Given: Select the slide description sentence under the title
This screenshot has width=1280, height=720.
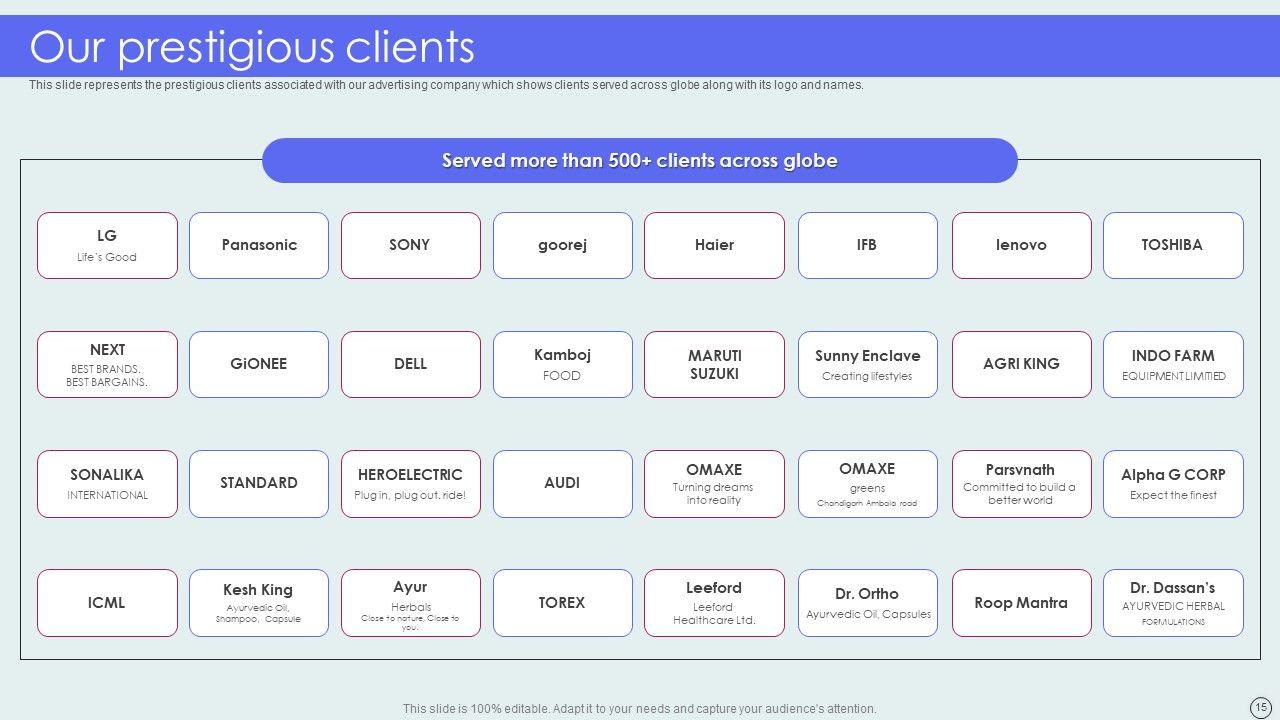Looking at the screenshot, I should tap(446, 85).
